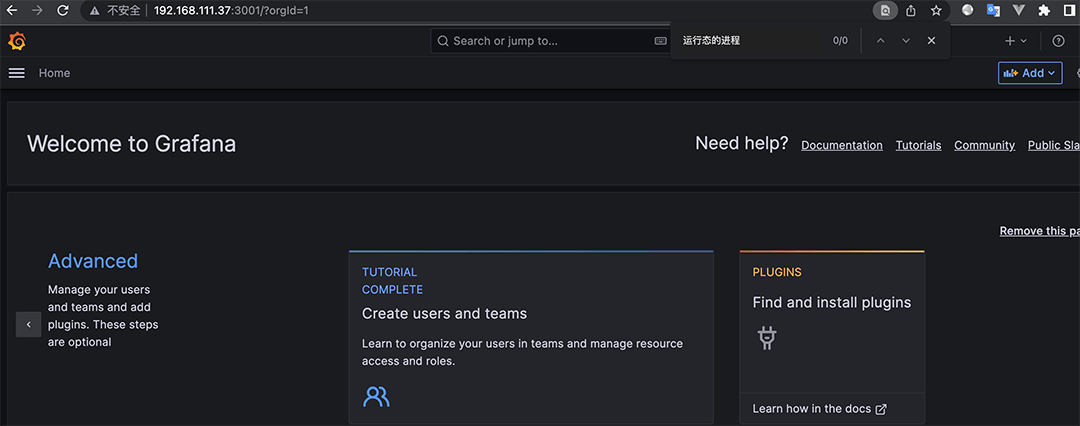
Task: Open Find and install plugins card
Action: point(832,337)
